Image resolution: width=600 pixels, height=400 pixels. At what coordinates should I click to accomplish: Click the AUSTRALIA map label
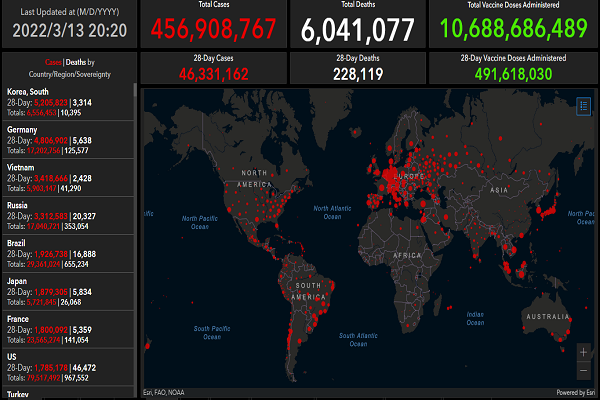(548, 317)
